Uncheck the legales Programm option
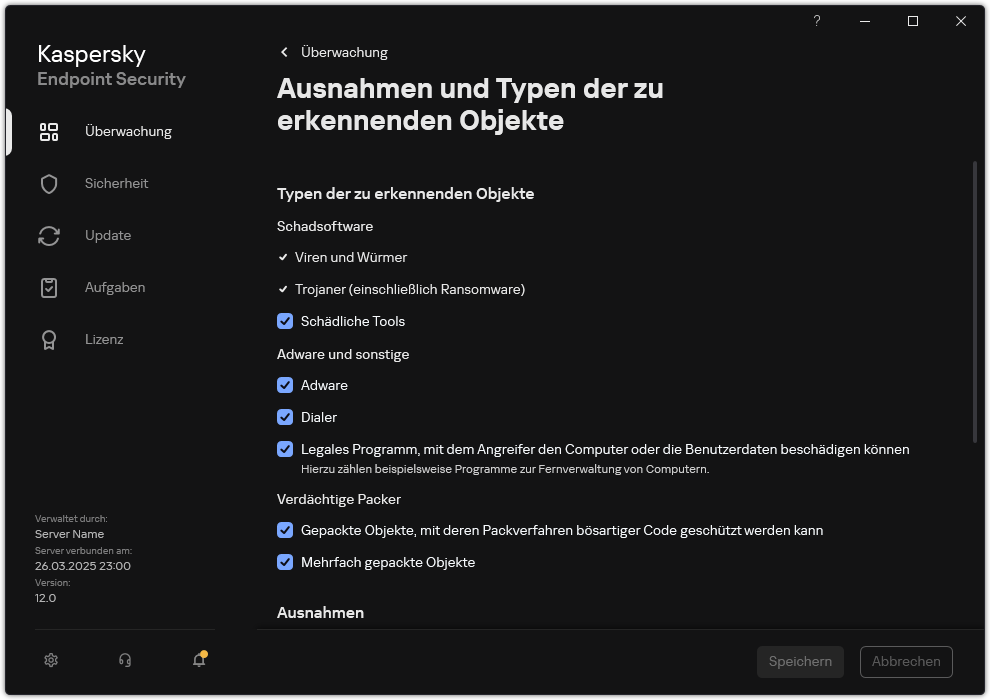The height and width of the screenshot is (700, 990). coord(285,449)
